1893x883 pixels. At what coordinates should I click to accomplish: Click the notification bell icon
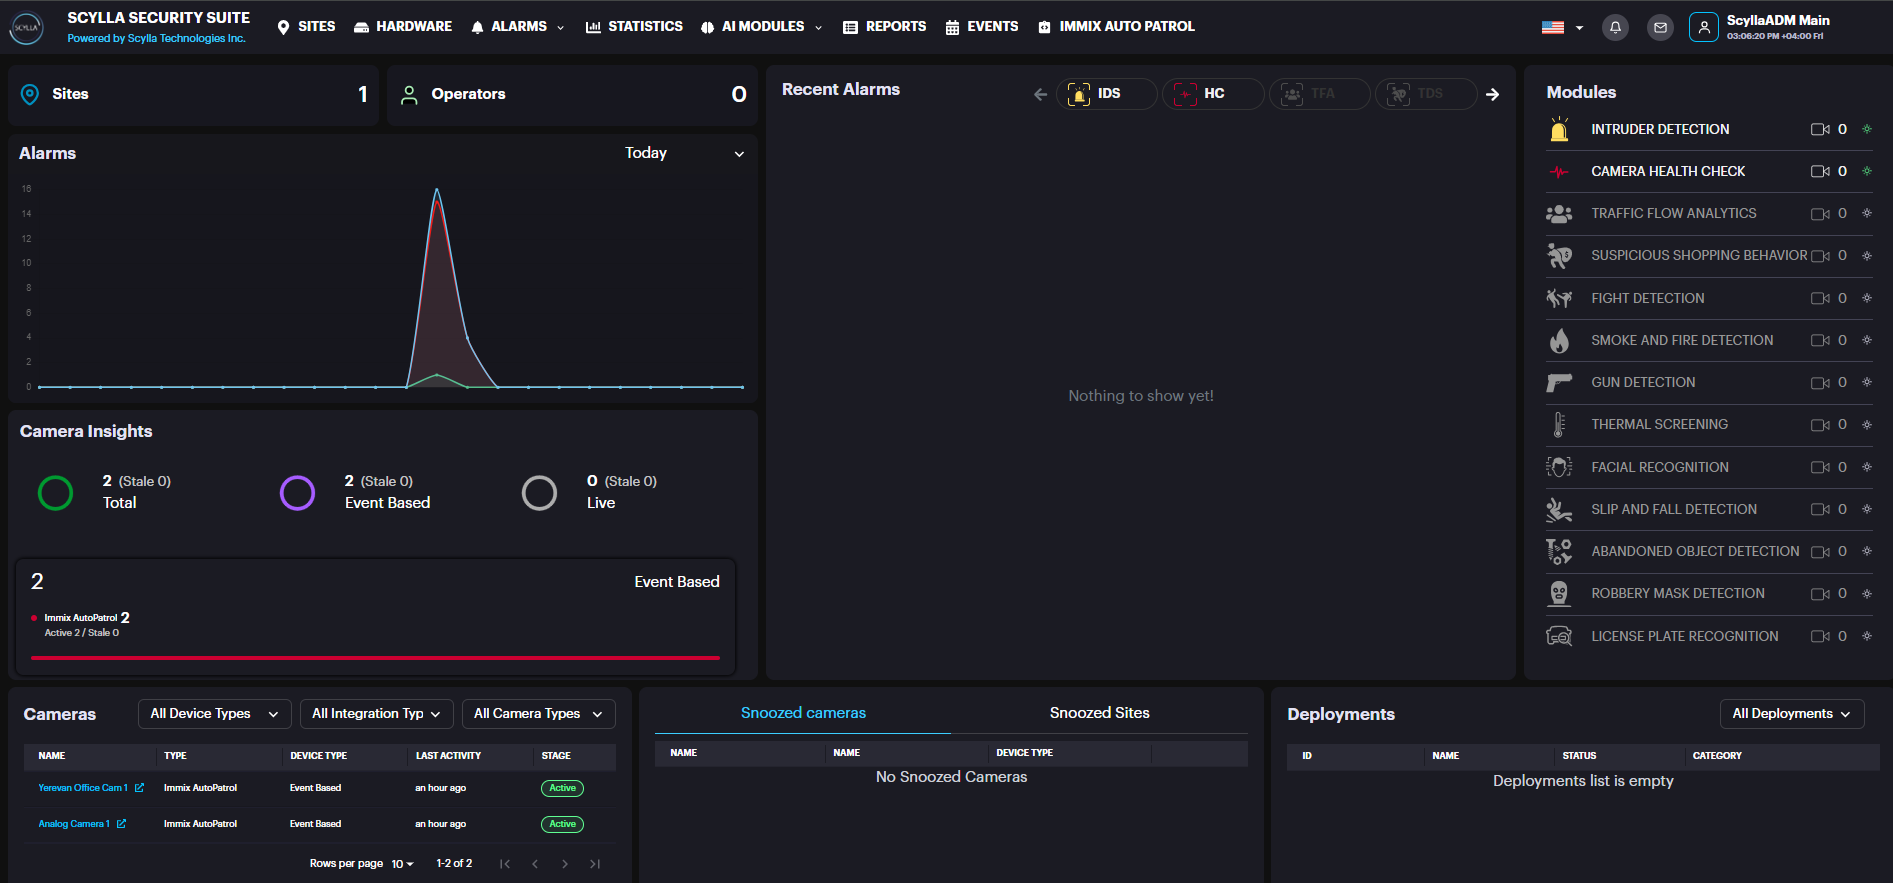click(x=1615, y=28)
